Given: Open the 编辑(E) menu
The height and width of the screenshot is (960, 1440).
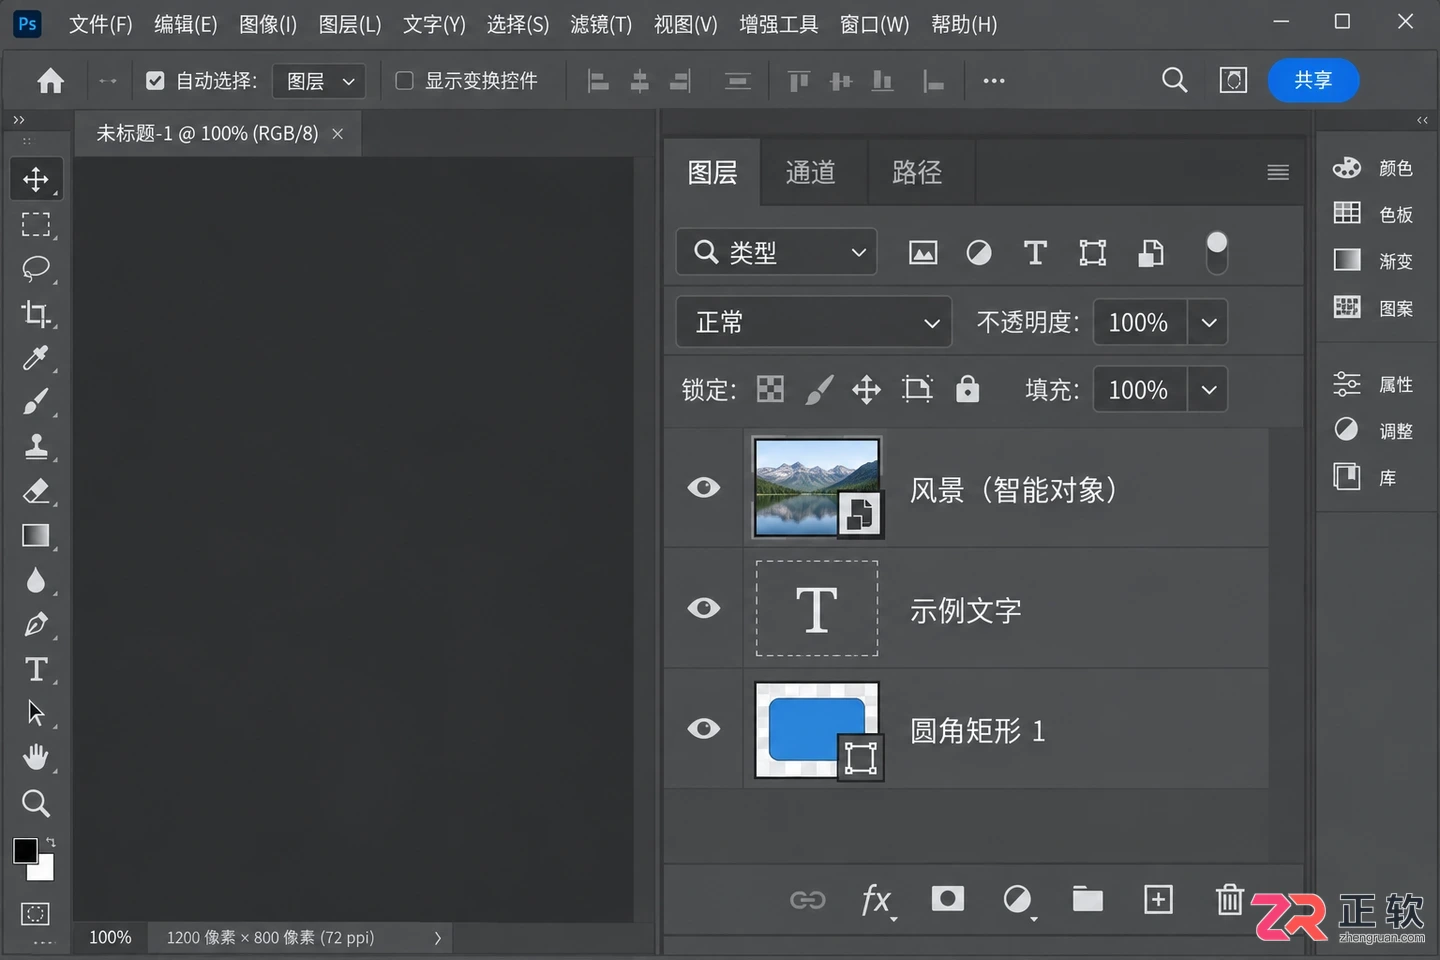Looking at the screenshot, I should [185, 24].
